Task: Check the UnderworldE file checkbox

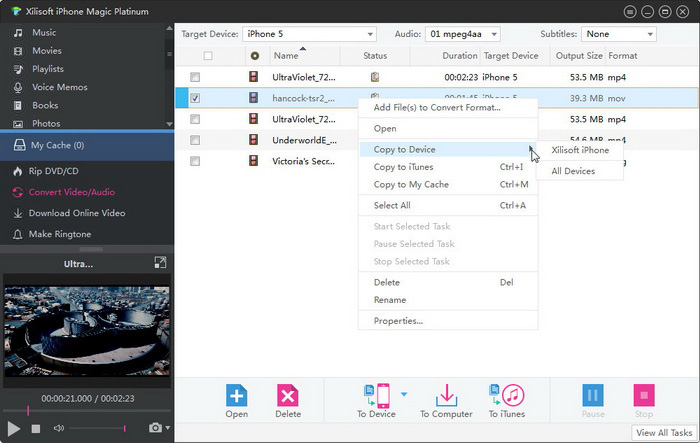Action: (195, 140)
